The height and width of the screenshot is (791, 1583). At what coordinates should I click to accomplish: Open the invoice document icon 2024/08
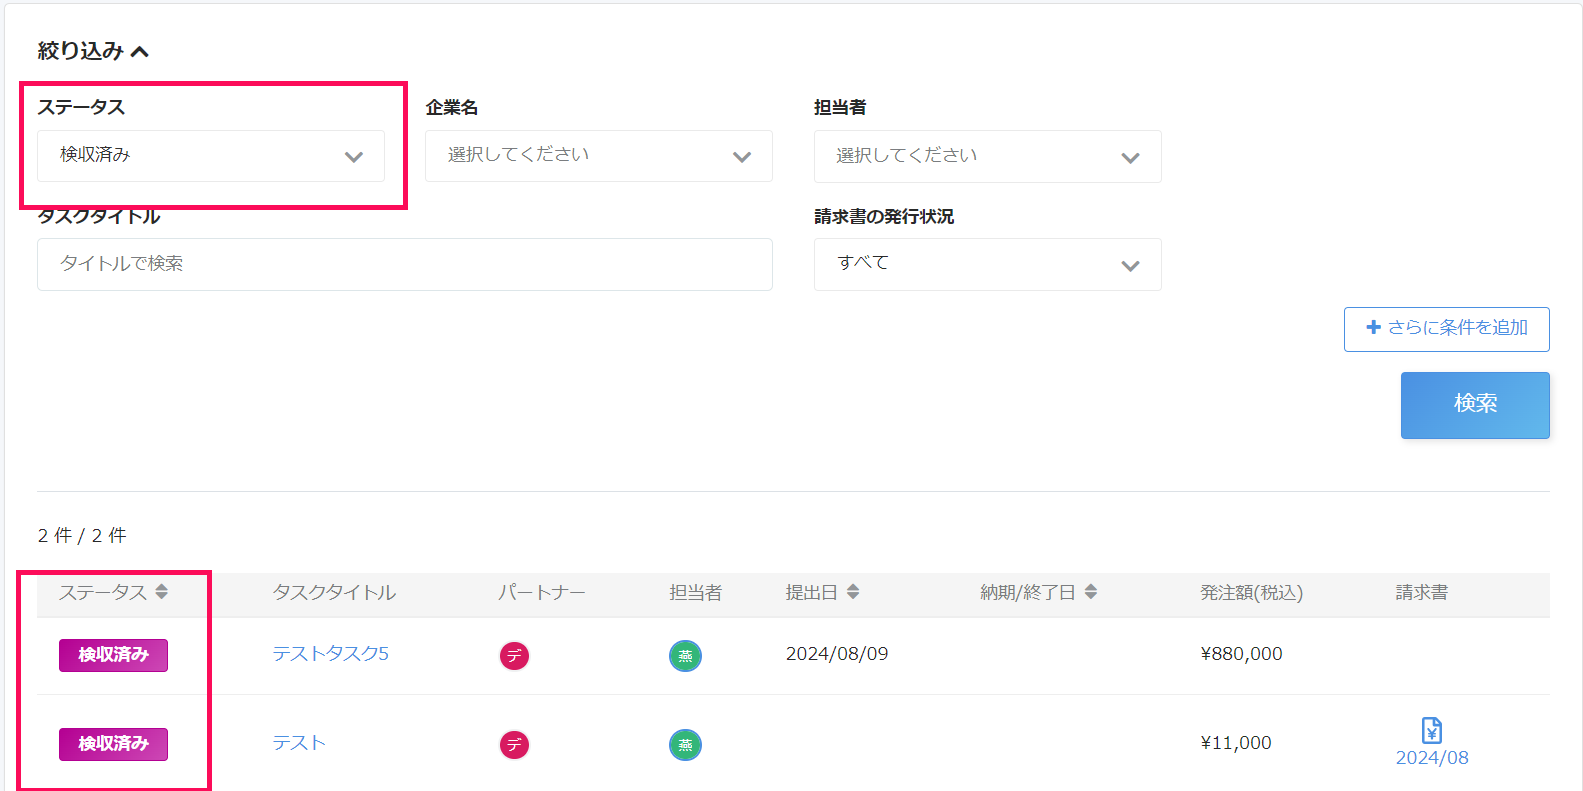click(1432, 730)
